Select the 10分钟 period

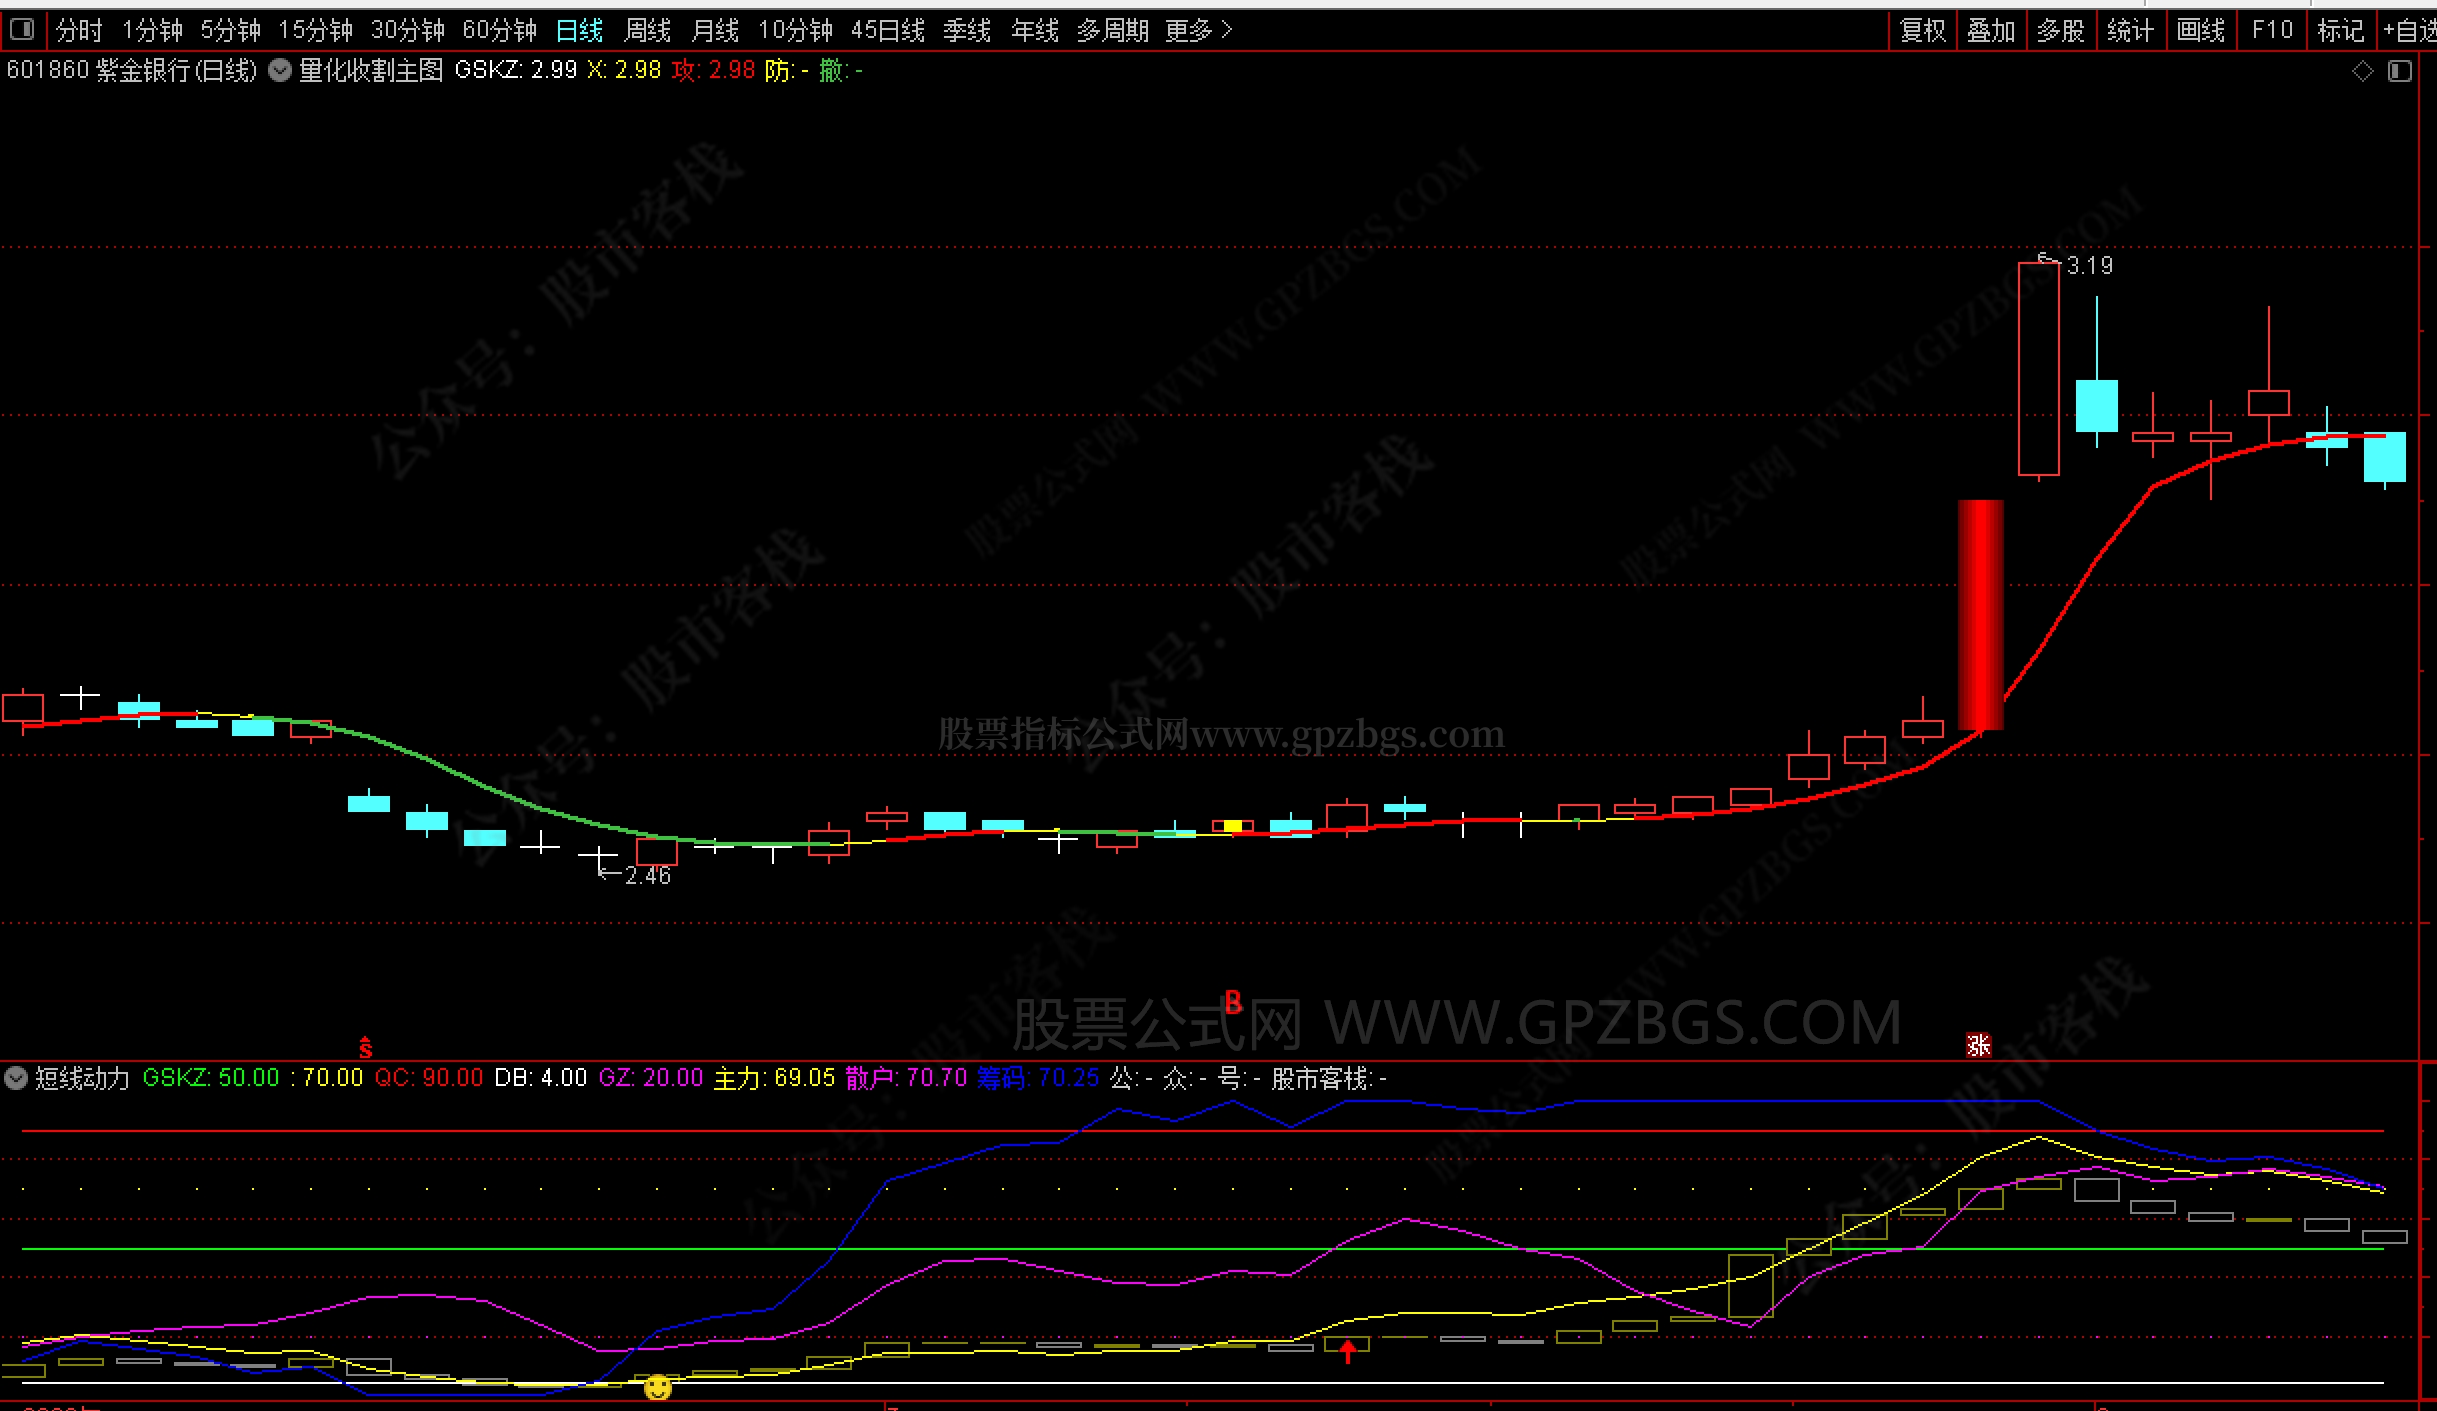(795, 31)
